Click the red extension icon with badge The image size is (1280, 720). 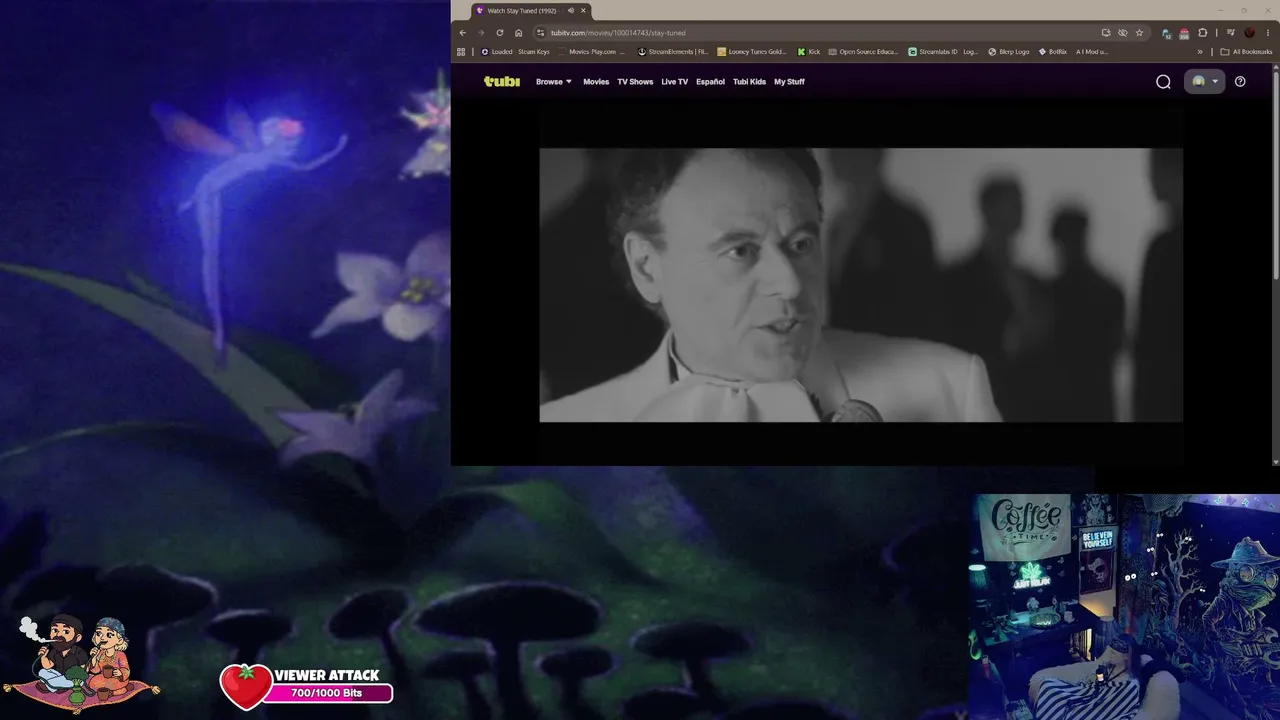1184,33
